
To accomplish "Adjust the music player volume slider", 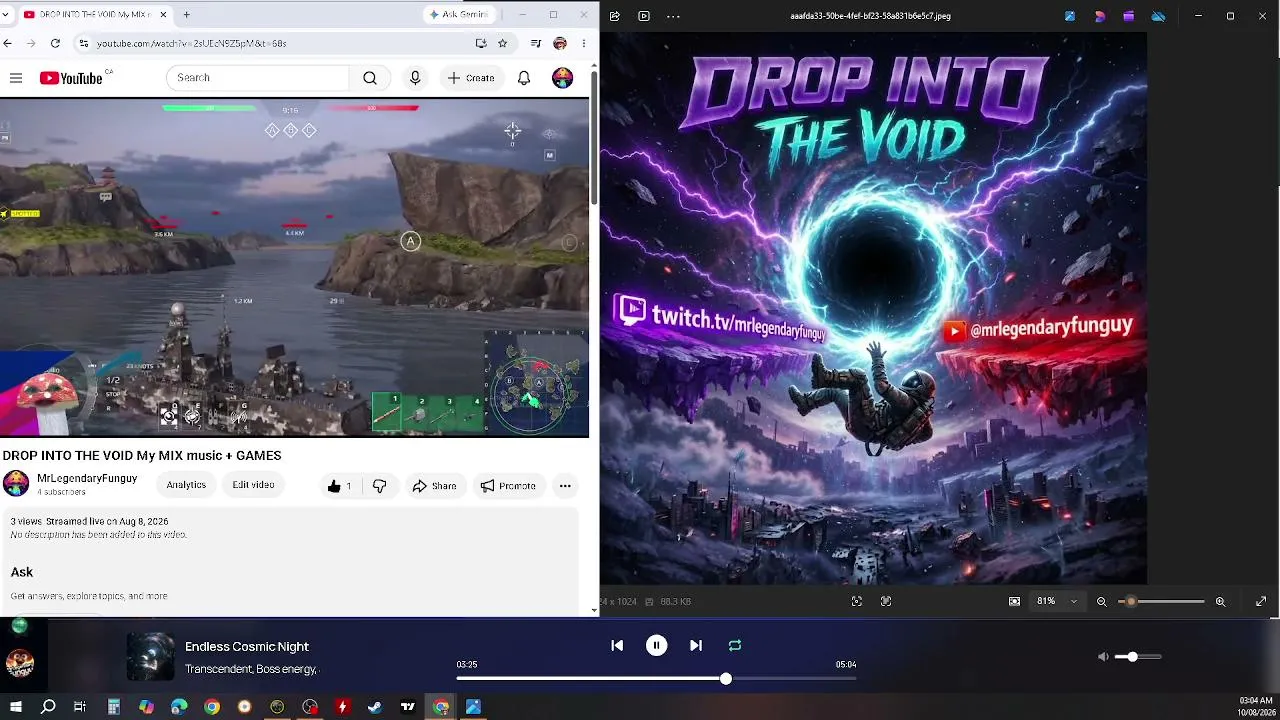I will tap(1139, 657).
